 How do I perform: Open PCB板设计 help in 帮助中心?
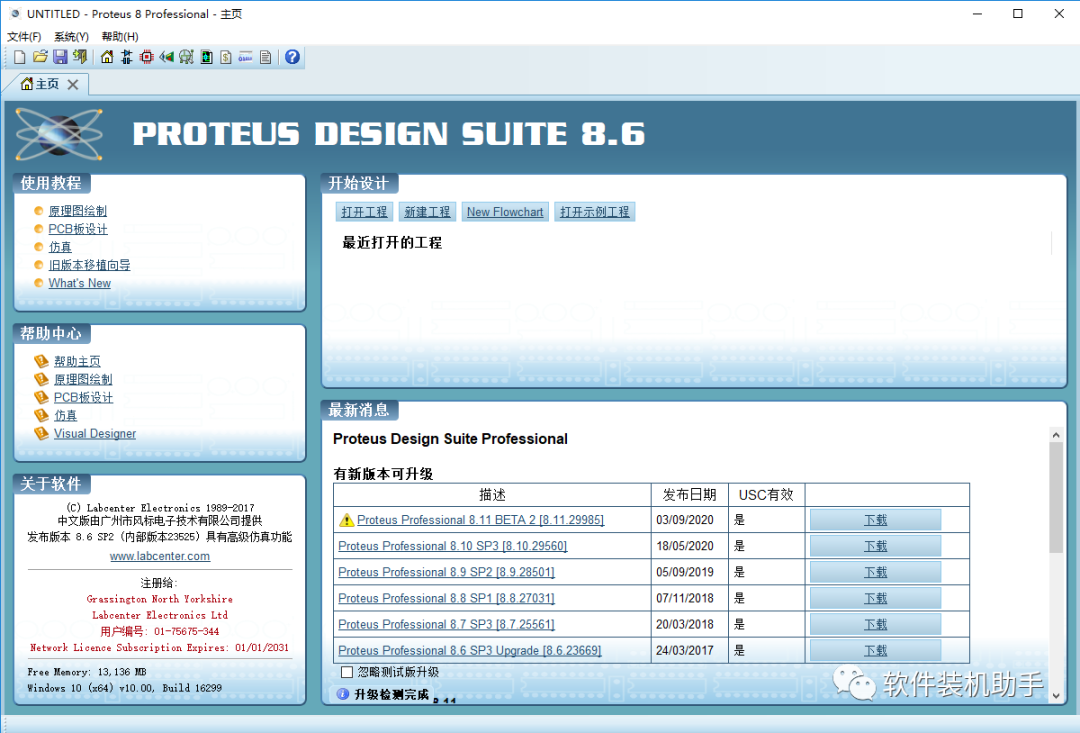[x=83, y=398]
